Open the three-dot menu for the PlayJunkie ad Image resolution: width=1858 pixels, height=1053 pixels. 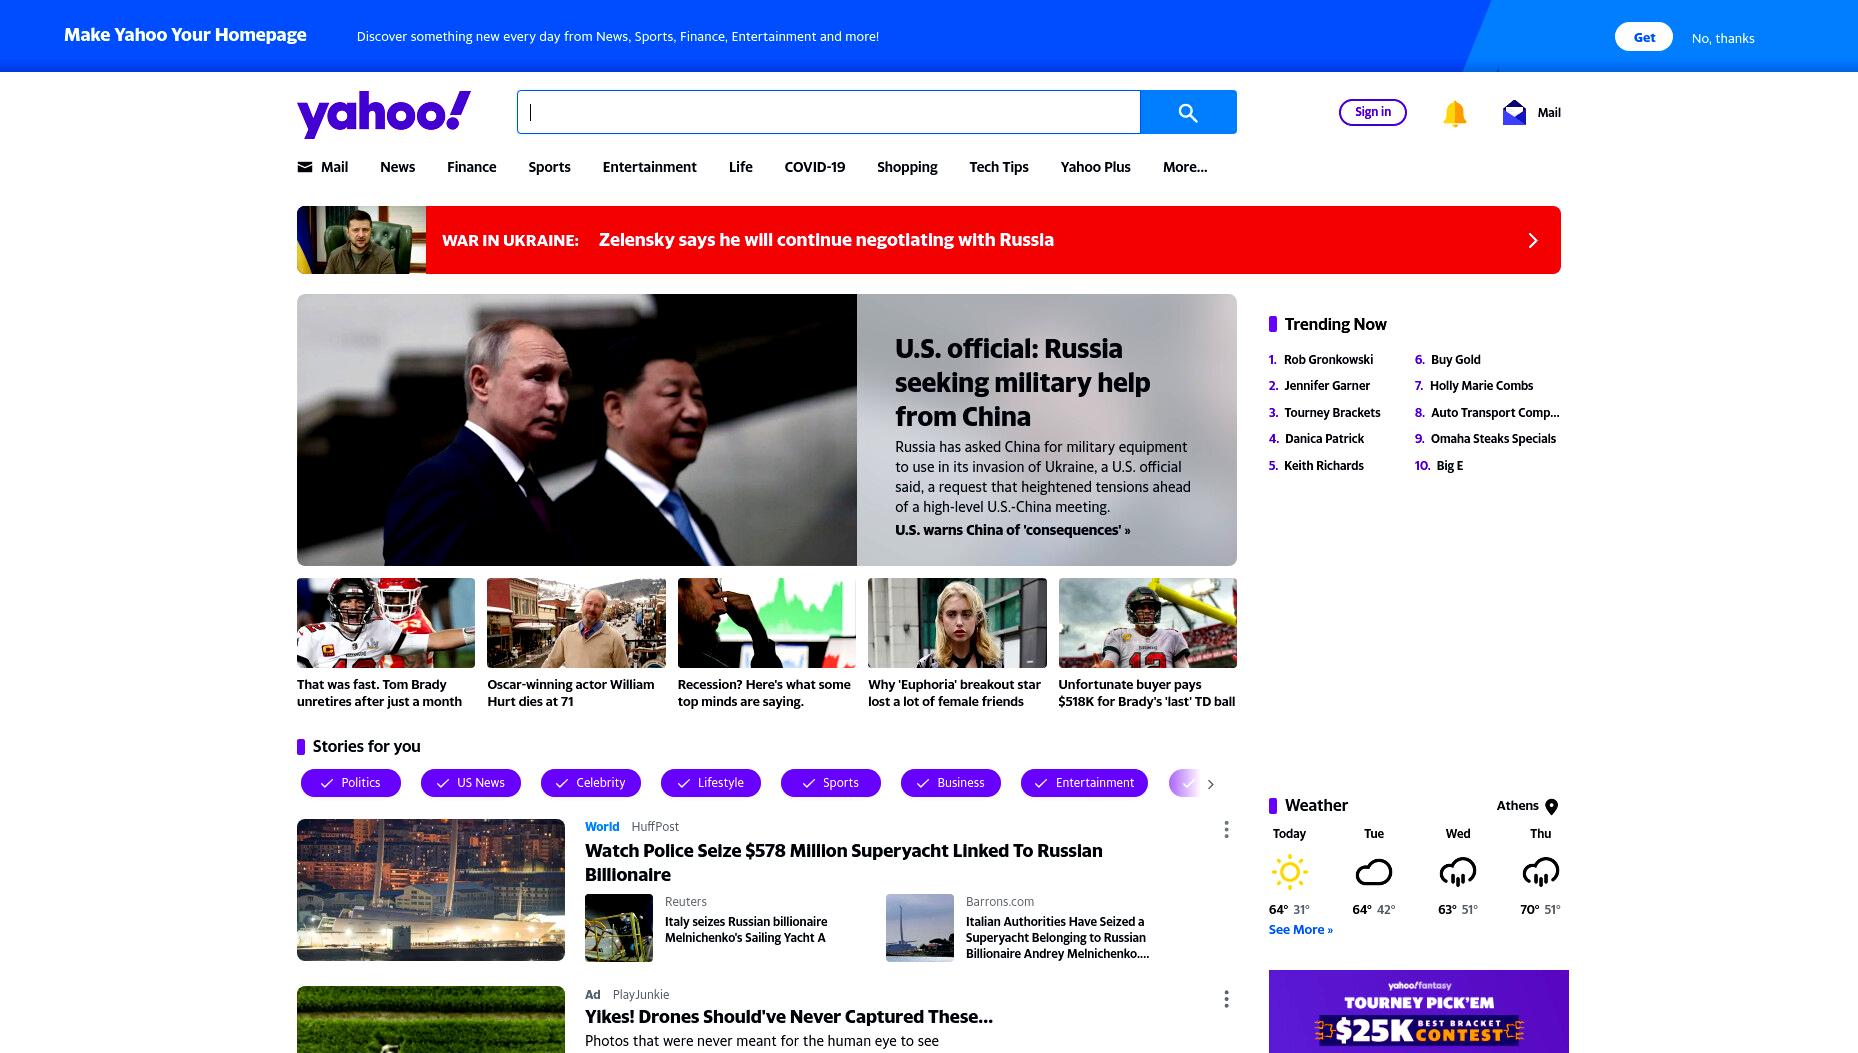(x=1226, y=999)
